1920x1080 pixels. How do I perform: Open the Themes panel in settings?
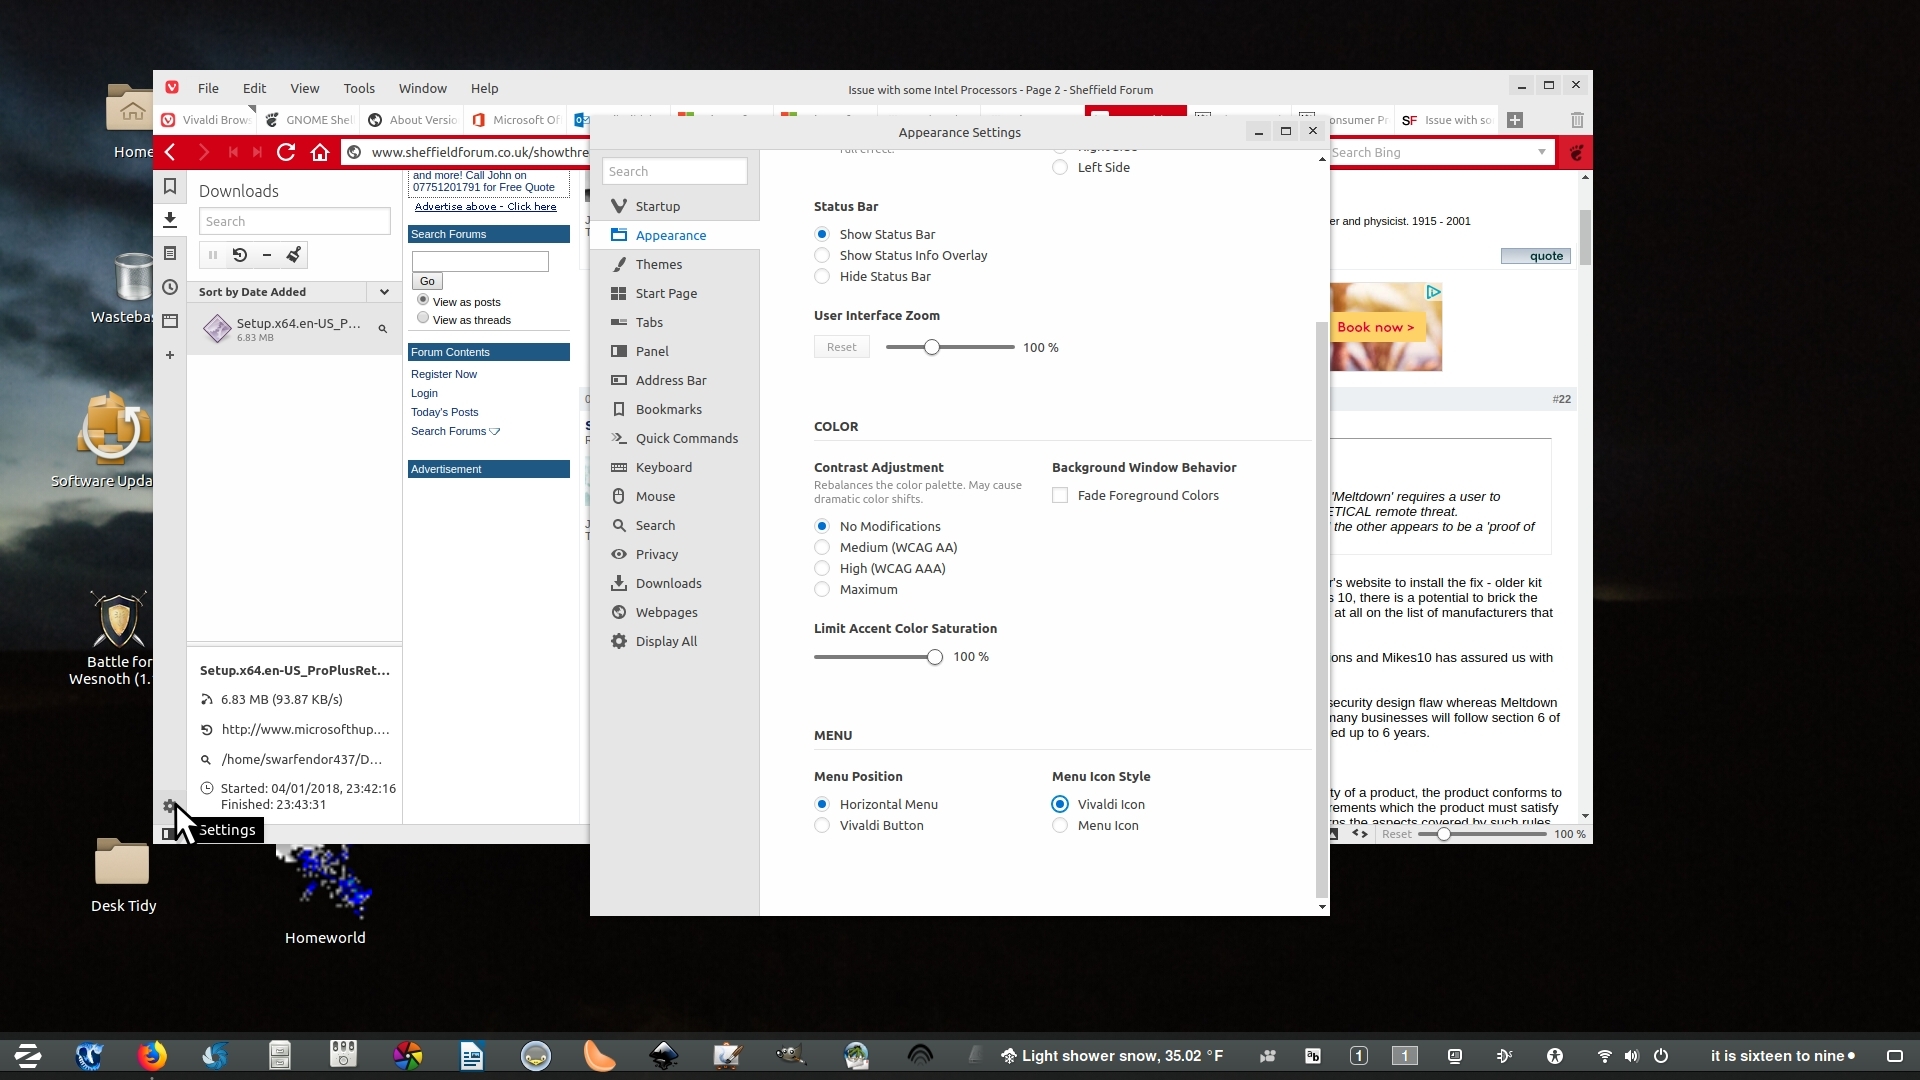point(659,262)
